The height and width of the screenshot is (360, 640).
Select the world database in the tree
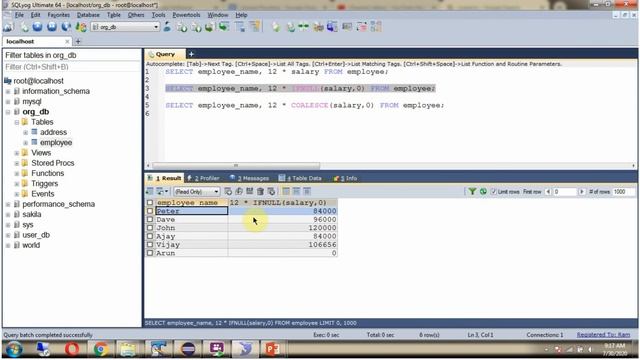[31, 245]
